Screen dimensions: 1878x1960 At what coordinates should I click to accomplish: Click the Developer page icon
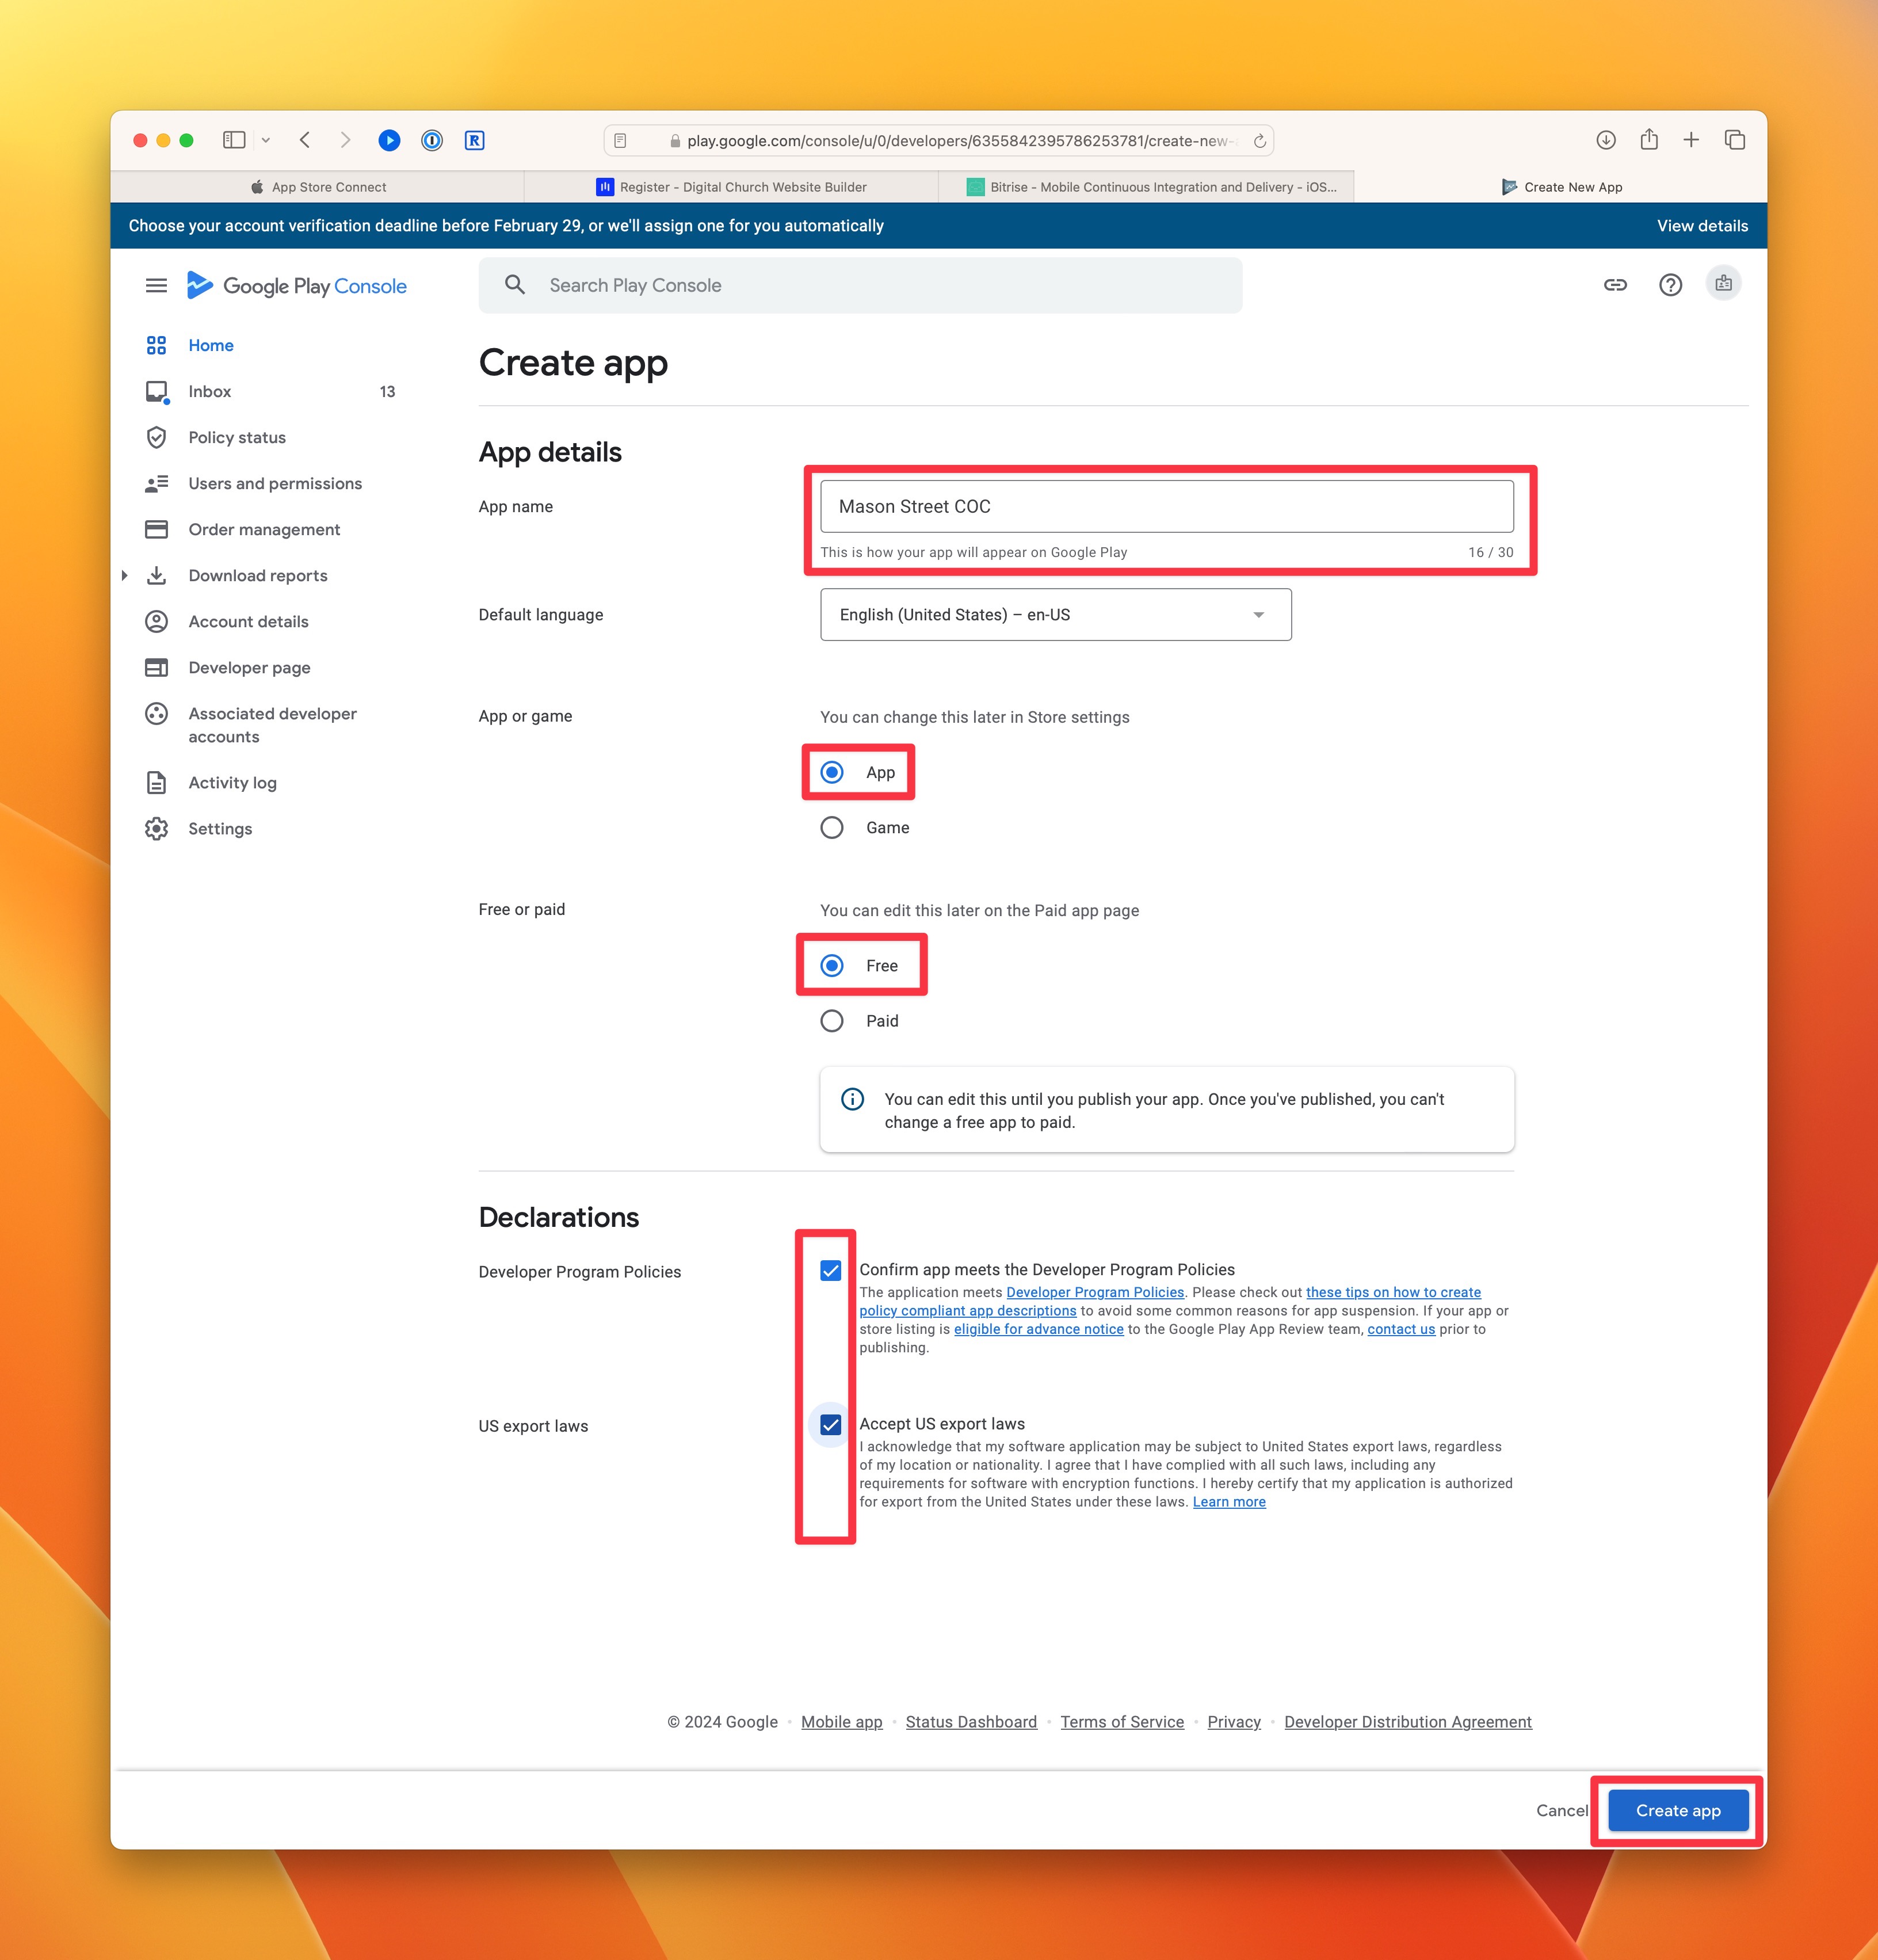pyautogui.click(x=156, y=667)
